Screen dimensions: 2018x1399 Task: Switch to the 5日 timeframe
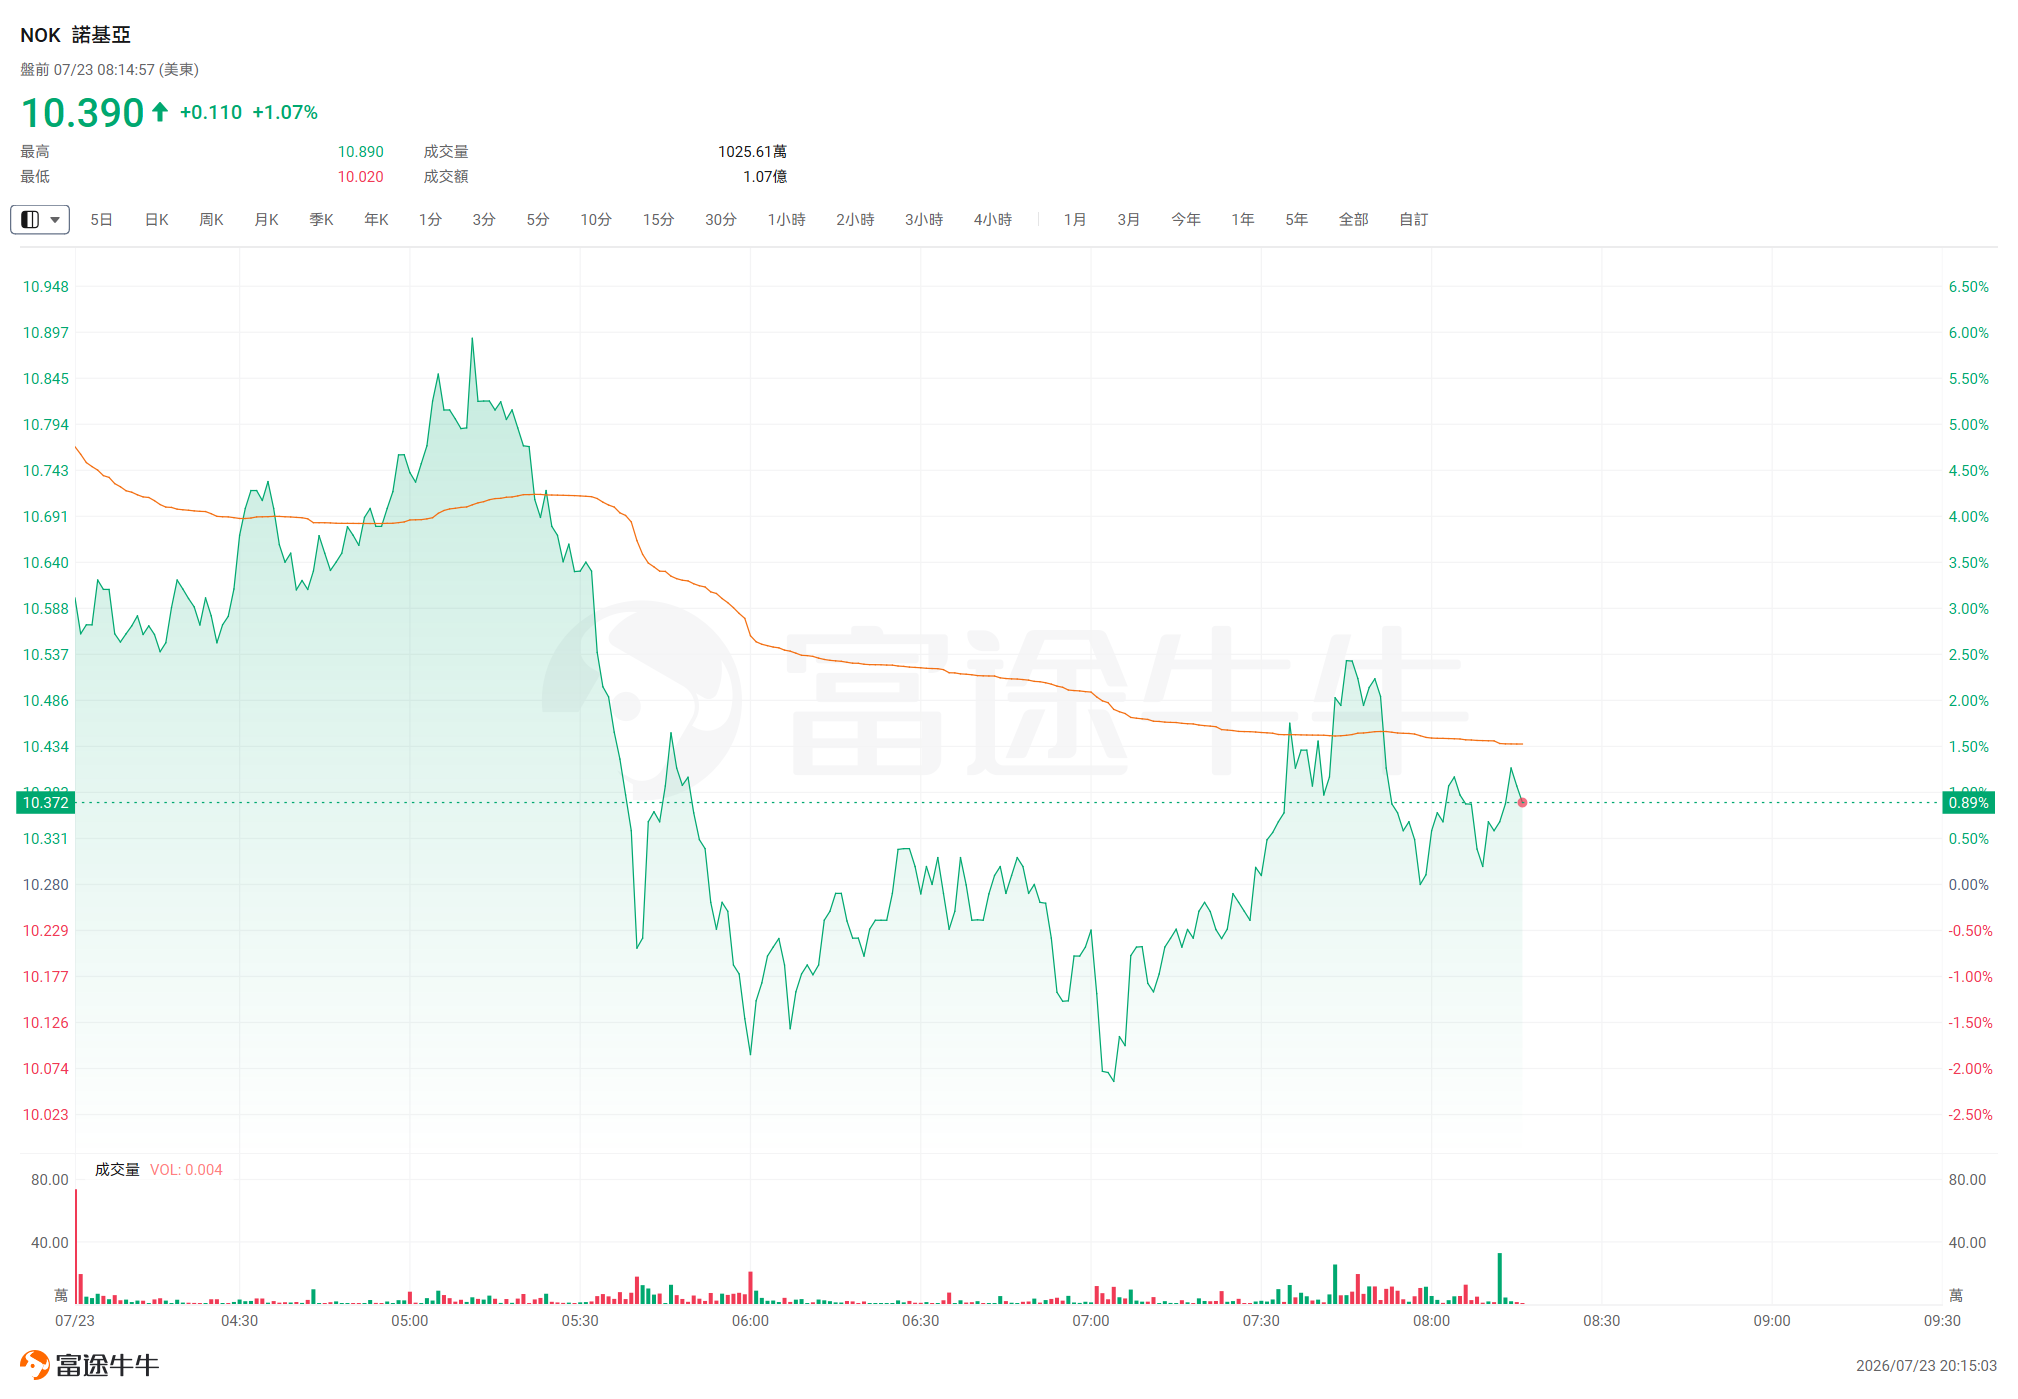tap(101, 219)
